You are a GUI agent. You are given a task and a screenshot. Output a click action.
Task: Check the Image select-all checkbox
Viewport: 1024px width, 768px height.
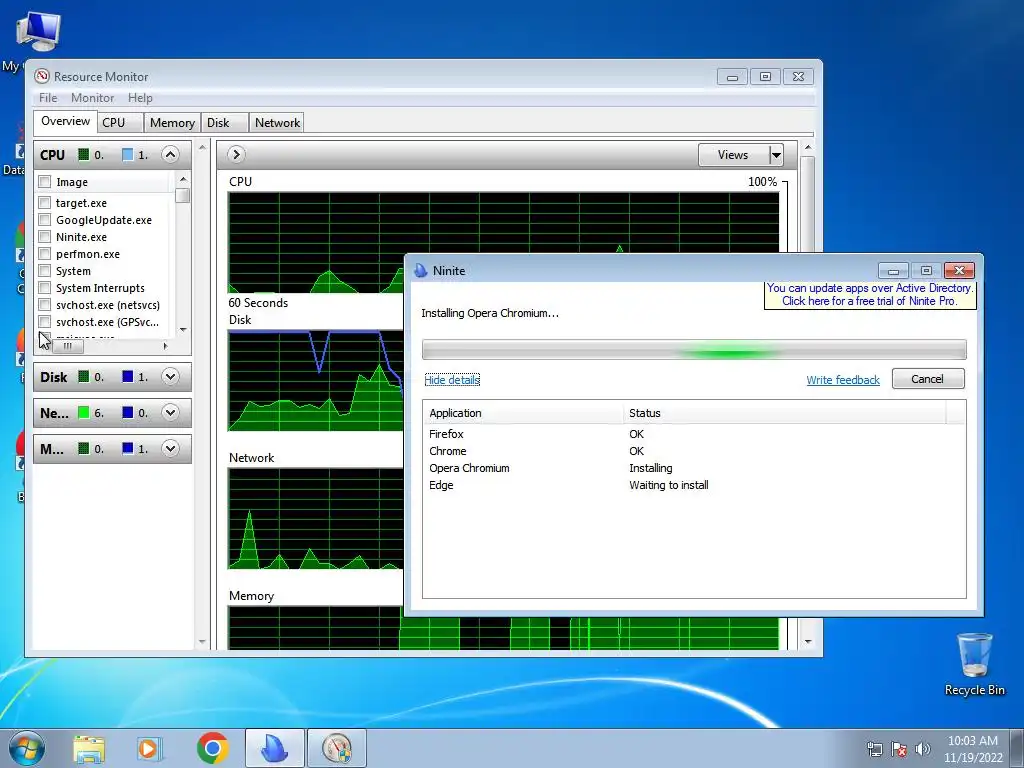(x=44, y=182)
